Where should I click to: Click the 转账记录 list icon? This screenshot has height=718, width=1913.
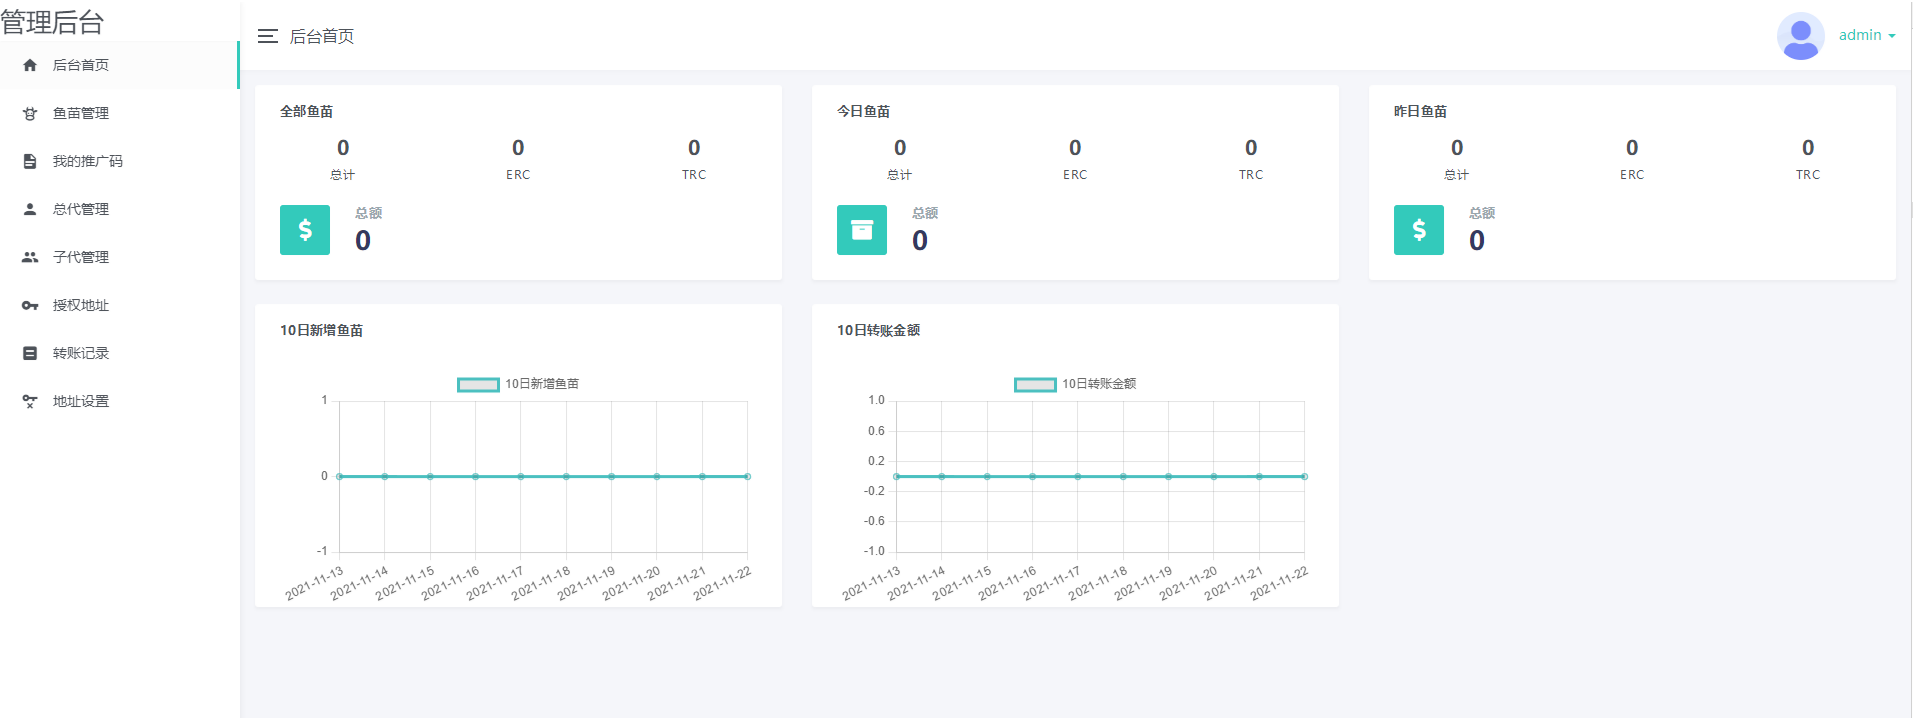(30, 353)
